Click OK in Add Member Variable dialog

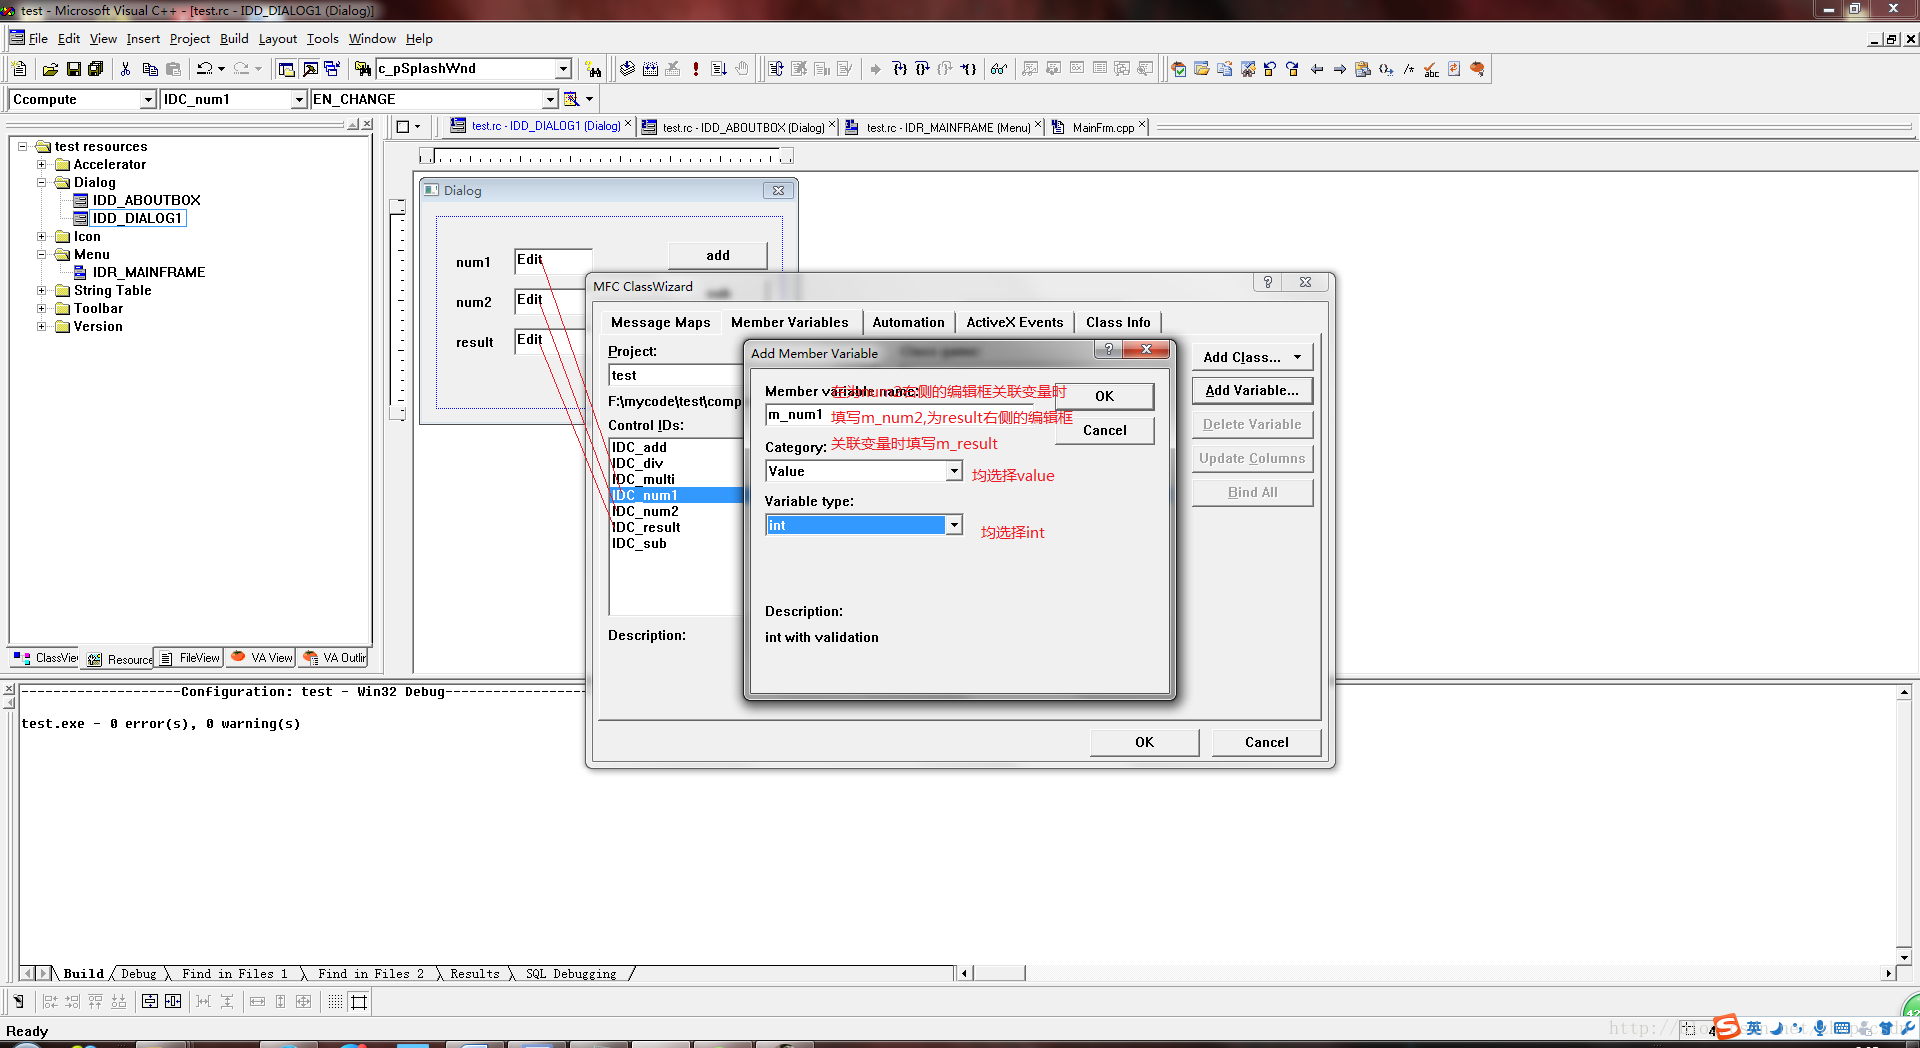[x=1104, y=396]
